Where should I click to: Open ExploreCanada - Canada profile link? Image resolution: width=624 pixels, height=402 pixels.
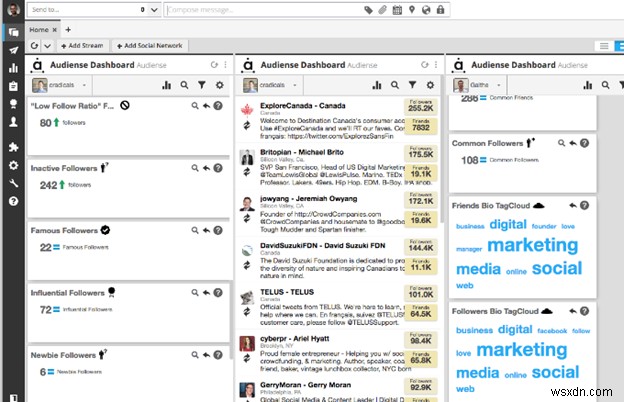[x=302, y=106]
